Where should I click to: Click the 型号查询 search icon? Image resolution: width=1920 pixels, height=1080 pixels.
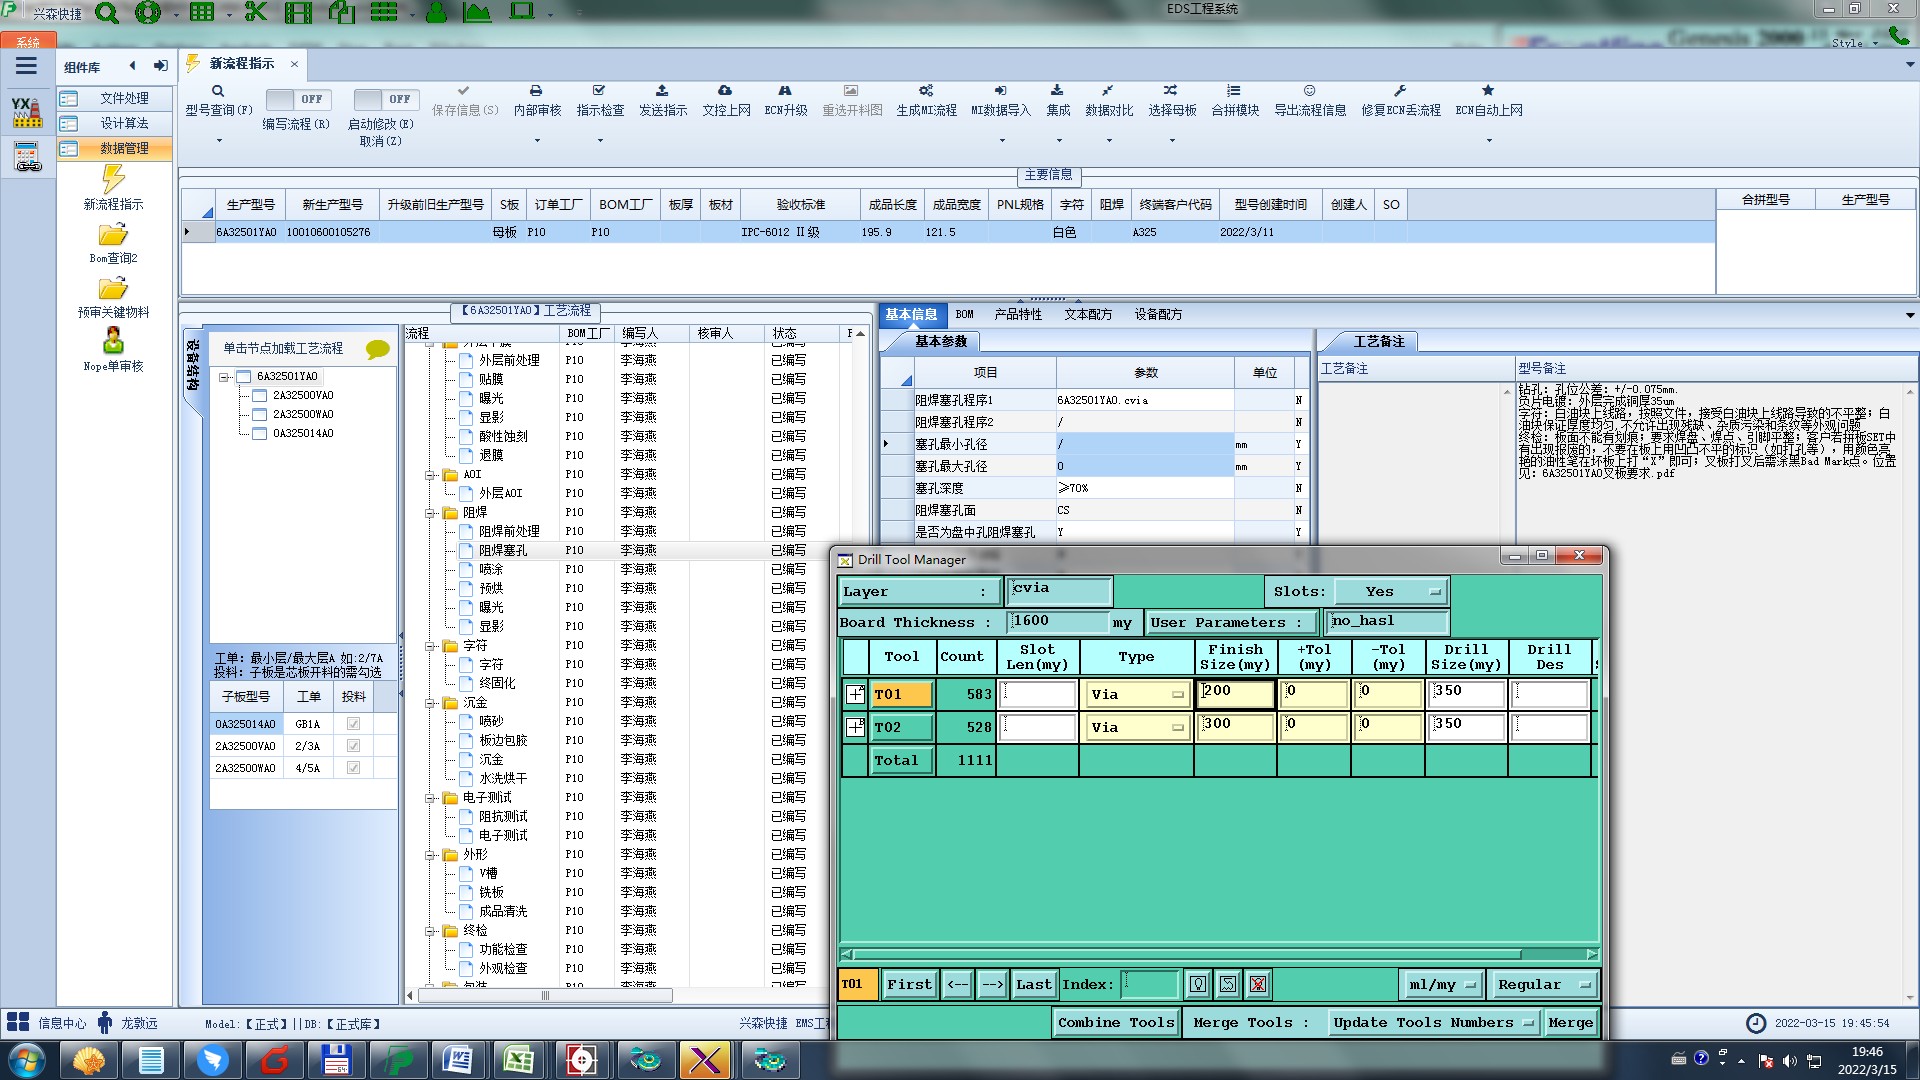(217, 91)
